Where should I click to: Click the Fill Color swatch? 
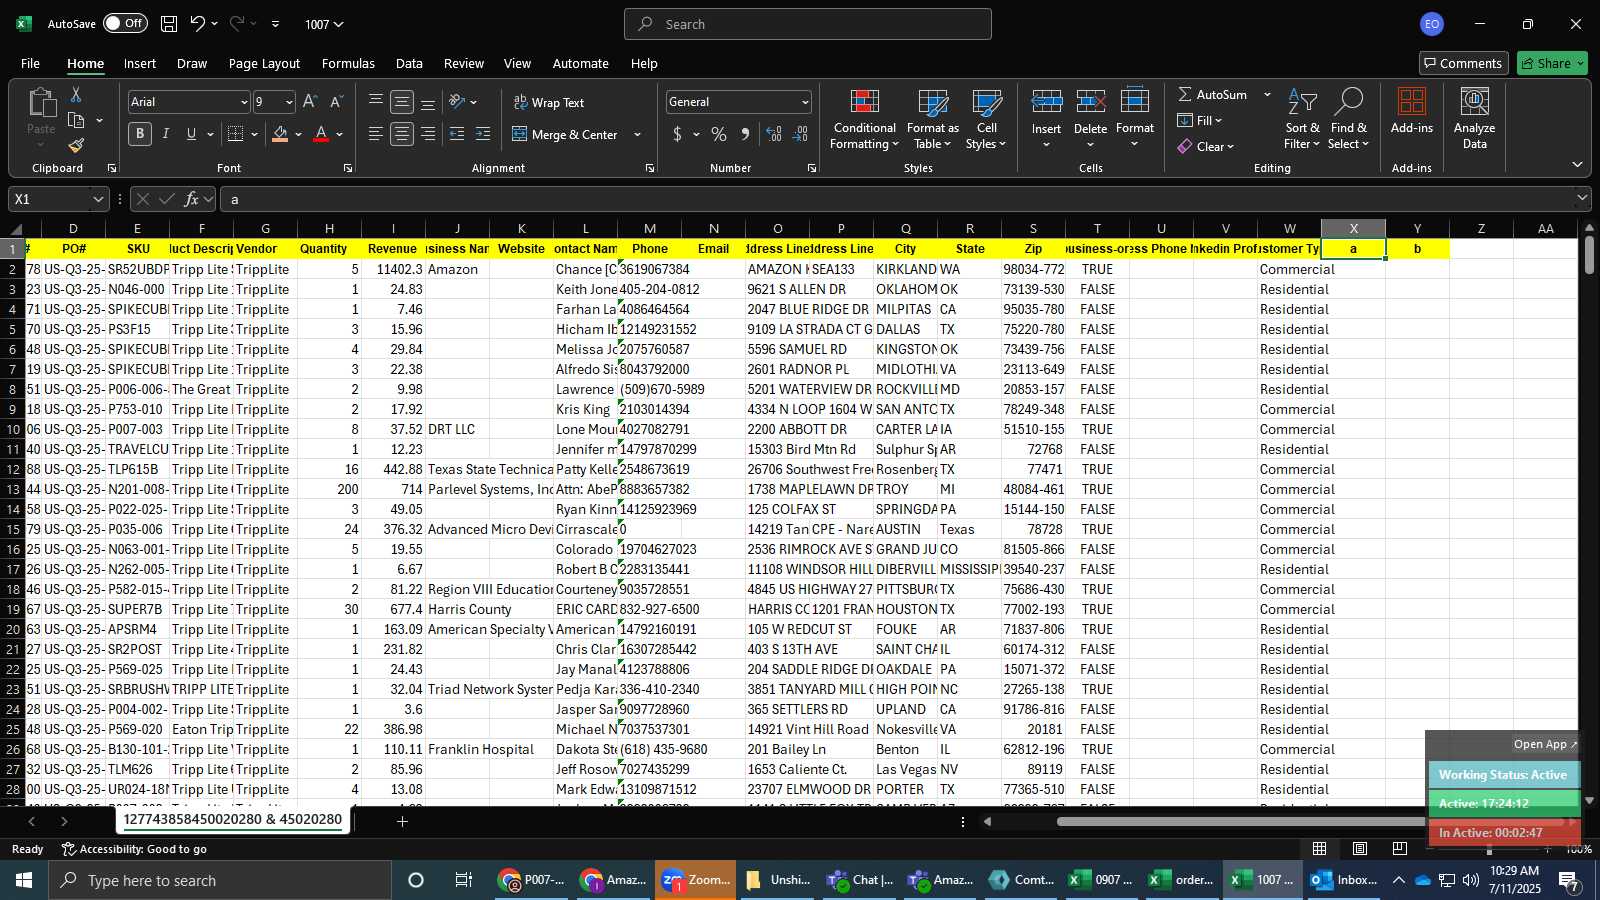coord(280,134)
